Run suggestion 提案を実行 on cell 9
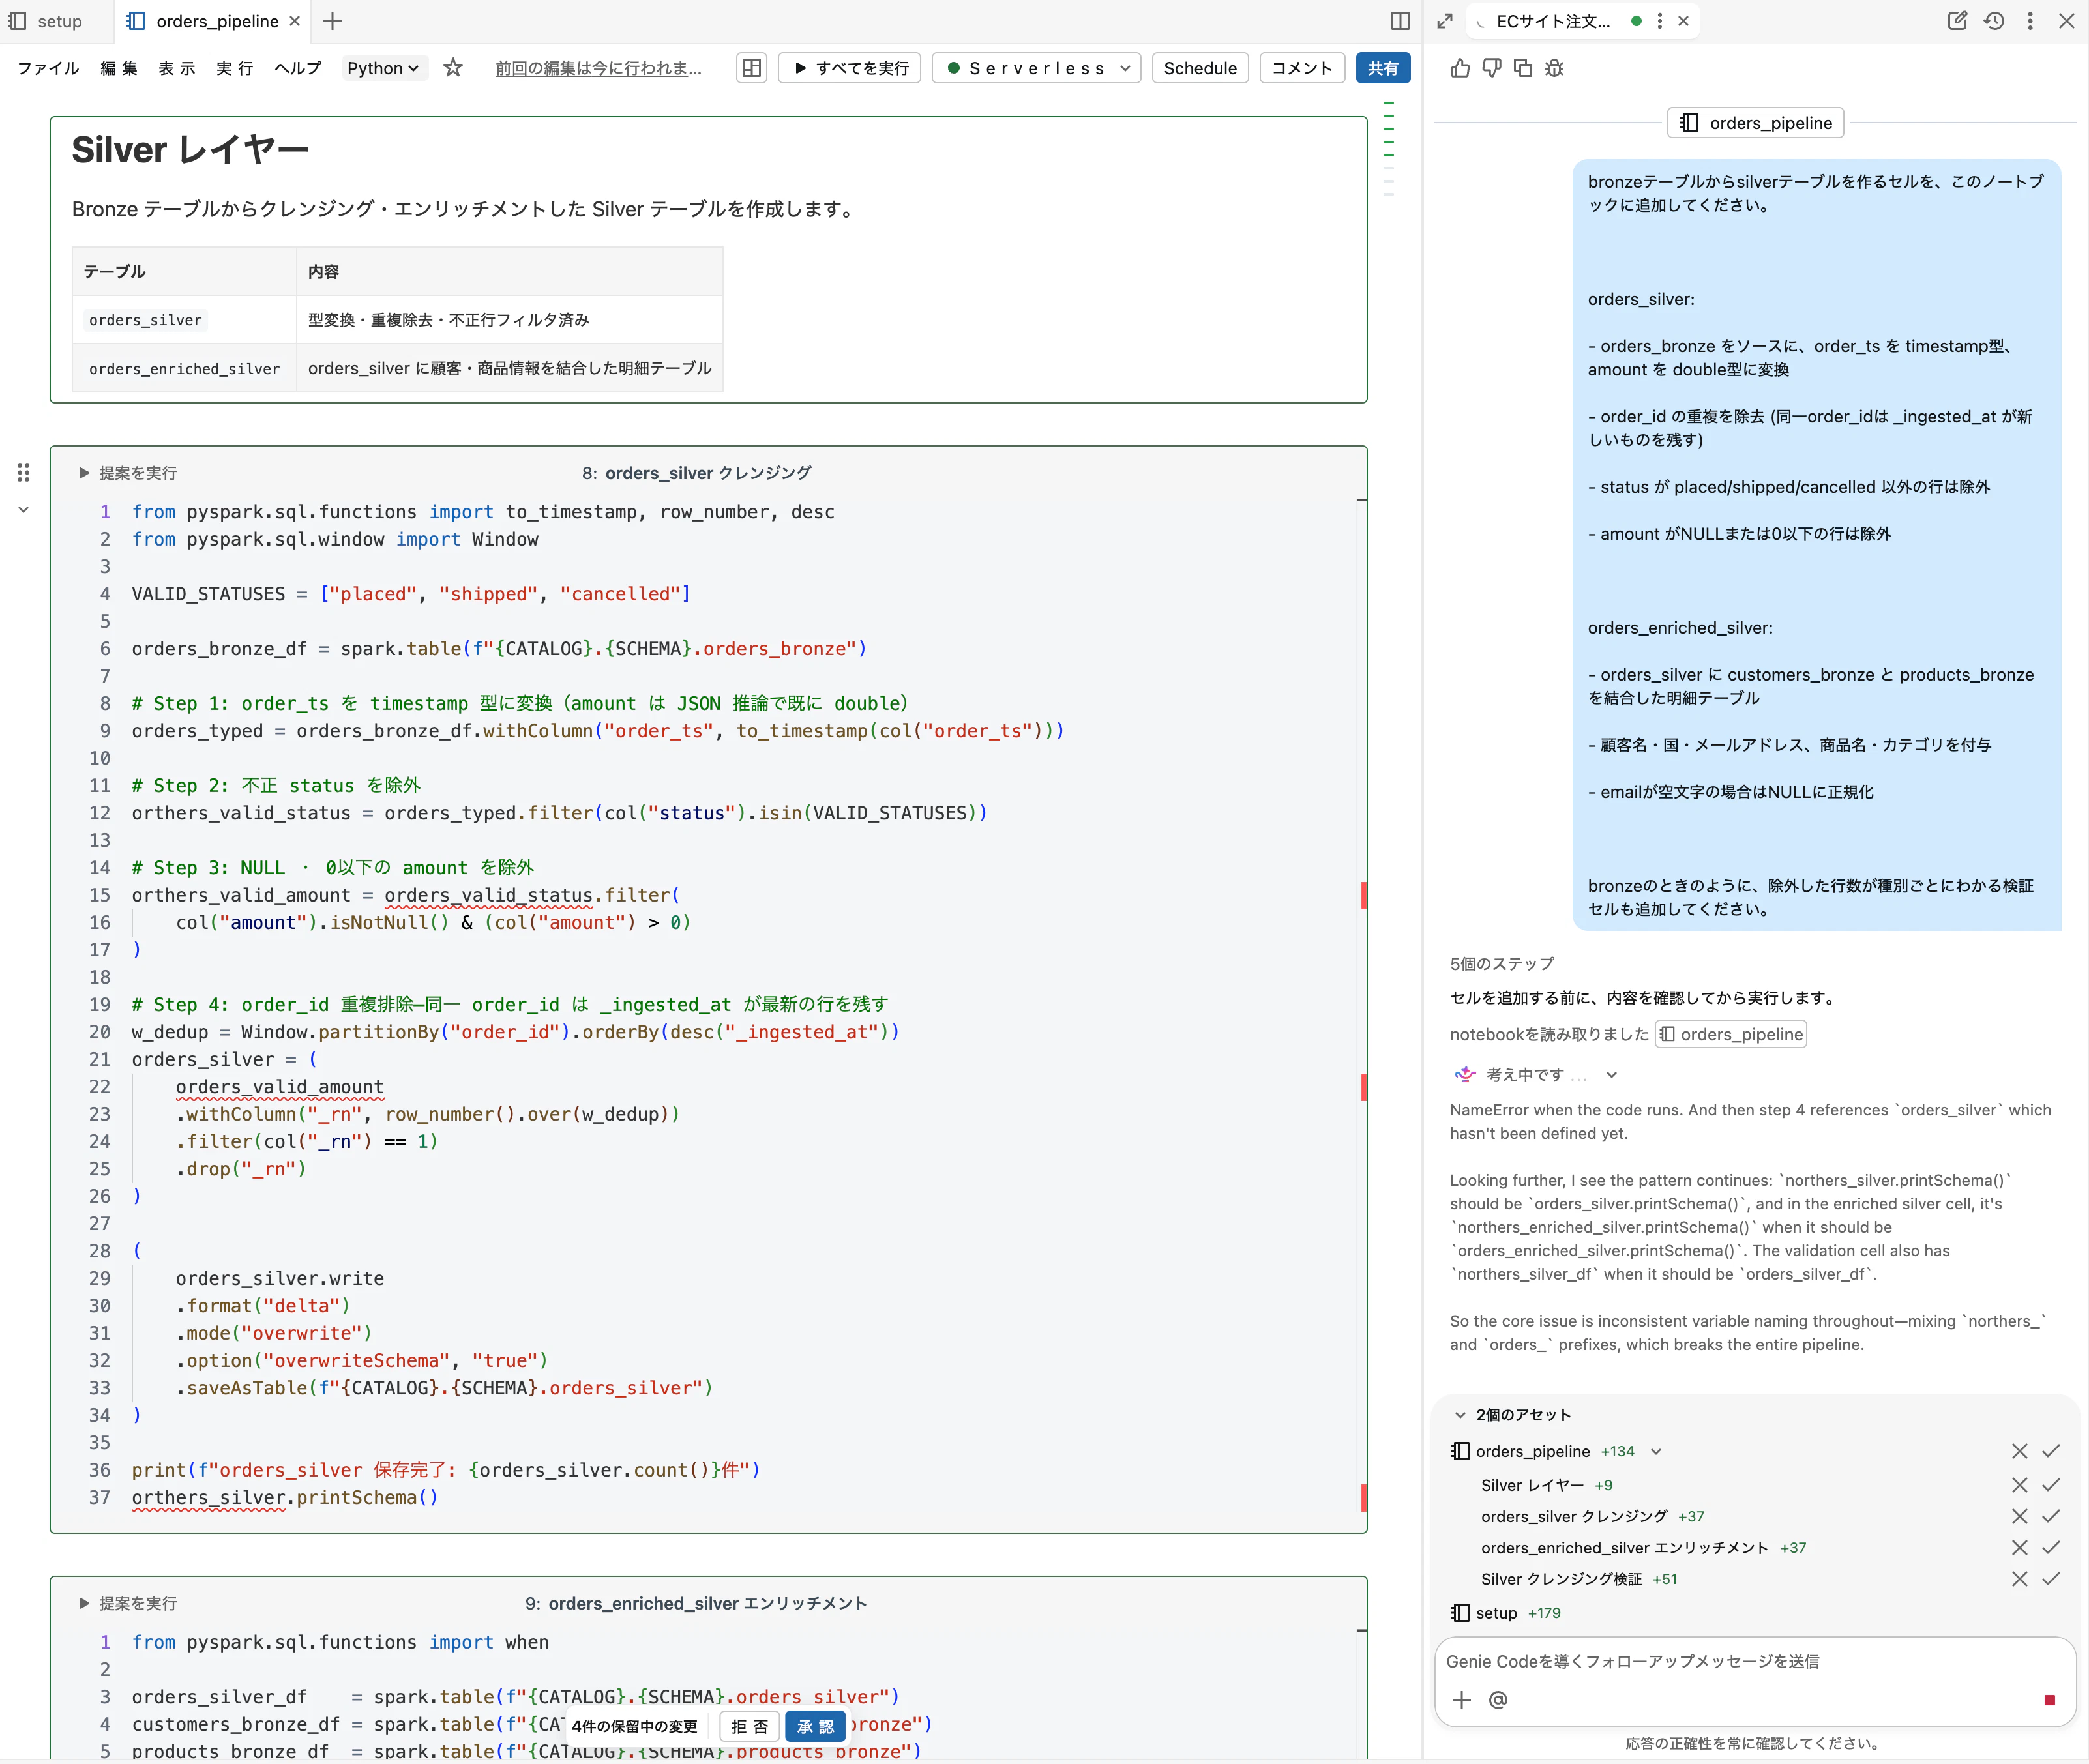The width and height of the screenshot is (2089, 1764). click(x=127, y=1603)
